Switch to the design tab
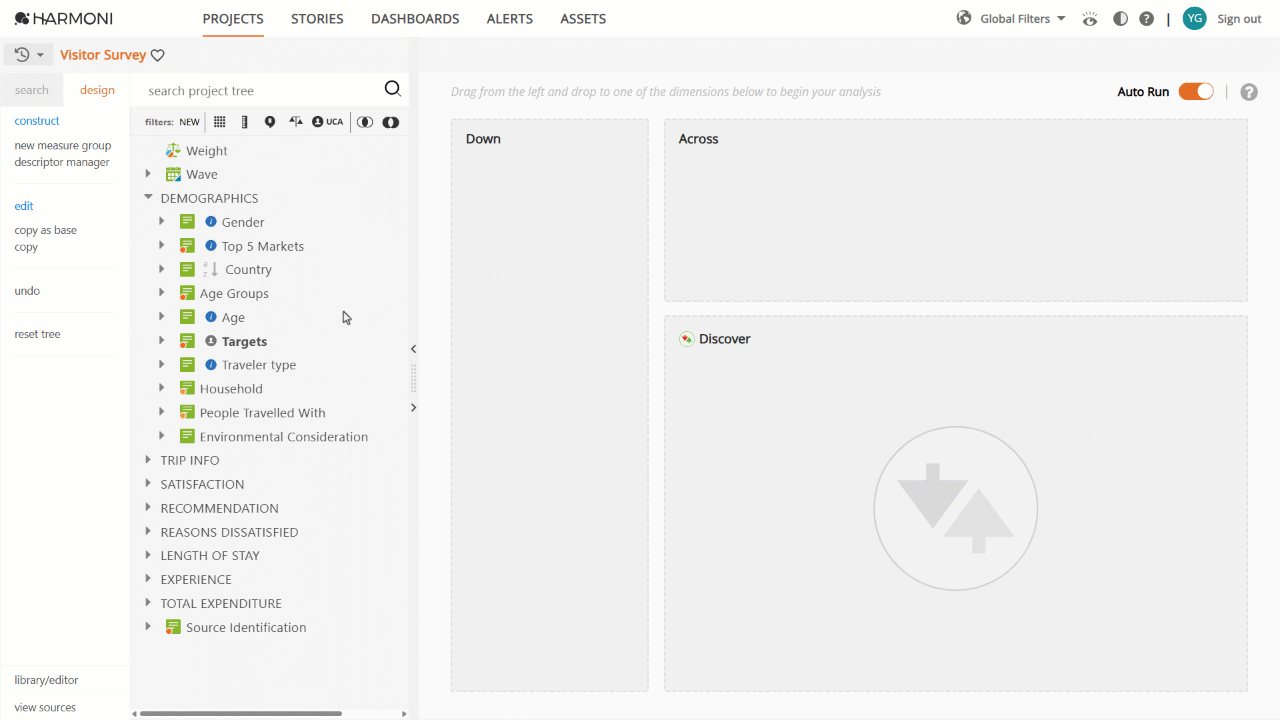The width and height of the screenshot is (1280, 720). click(96, 89)
